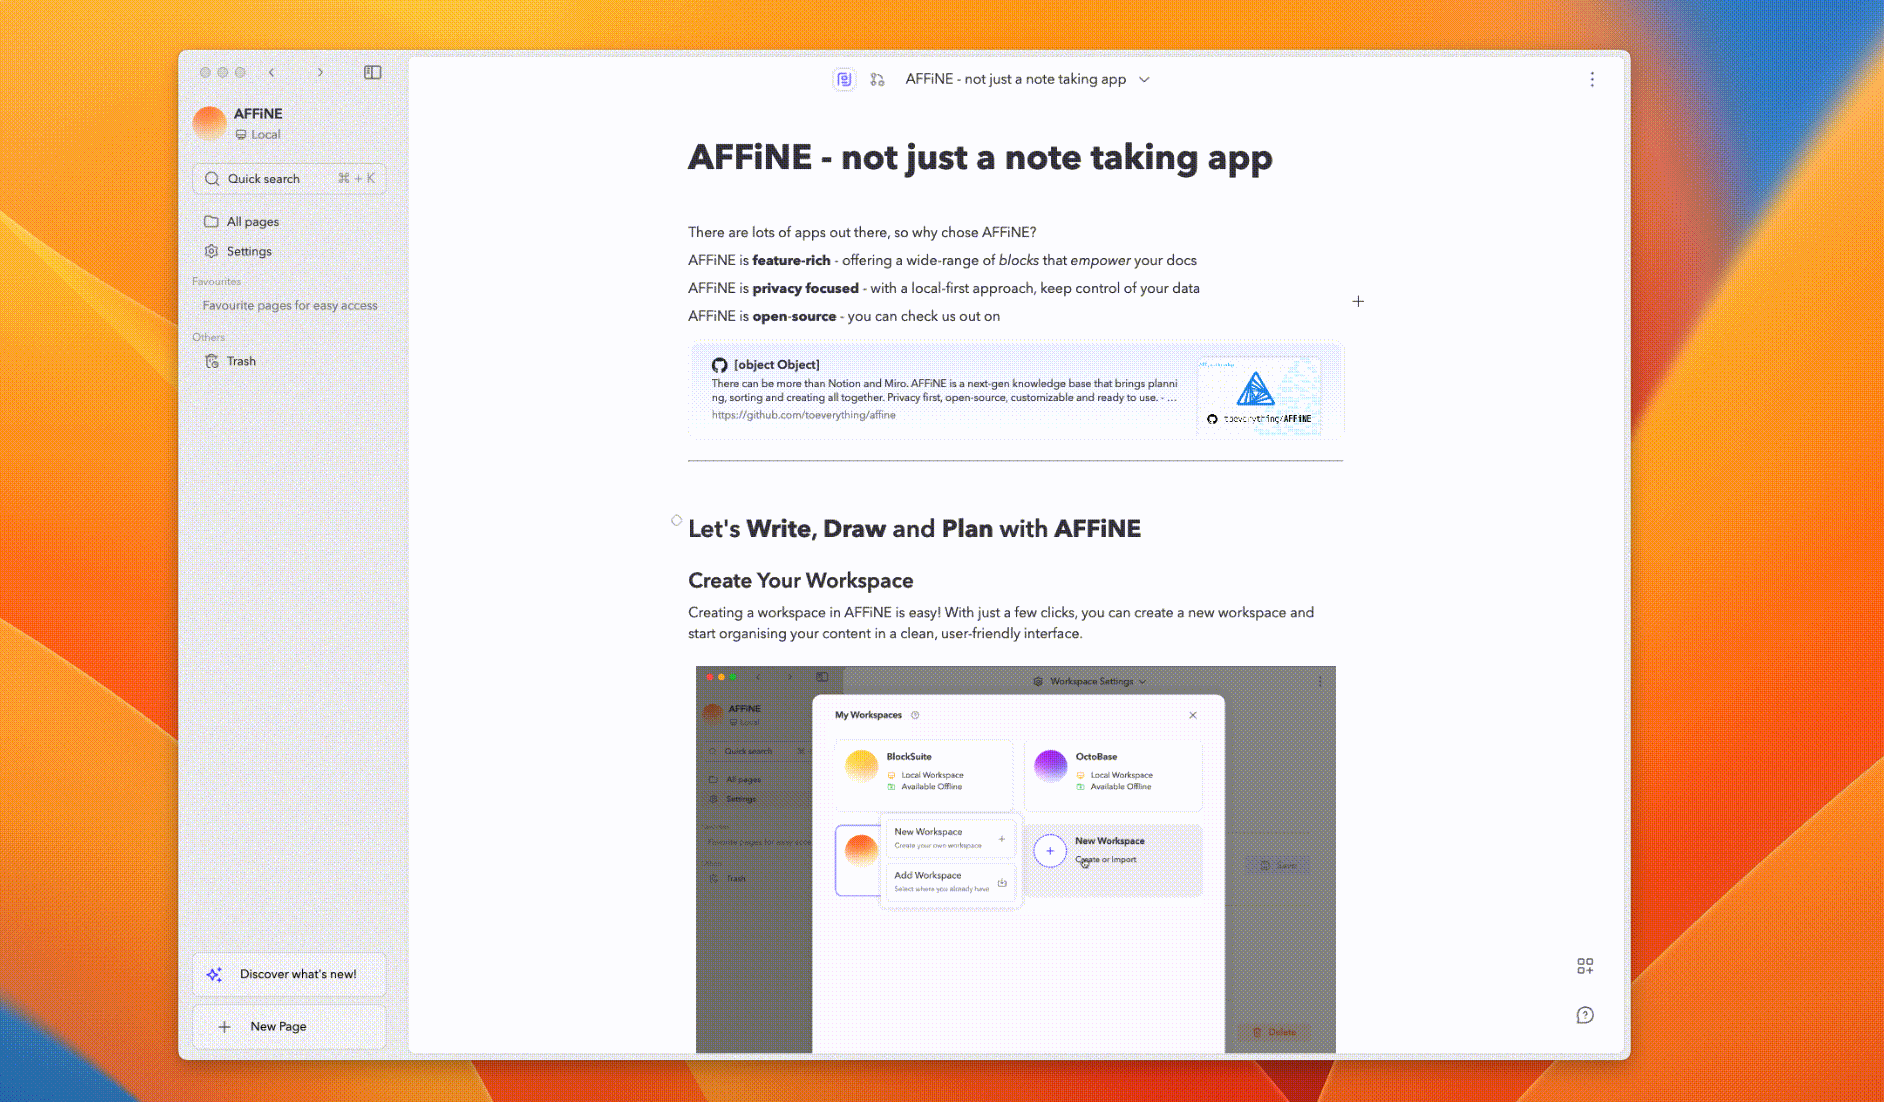
Task: Click the workspace tutorial screenshot image
Action: [1015, 859]
